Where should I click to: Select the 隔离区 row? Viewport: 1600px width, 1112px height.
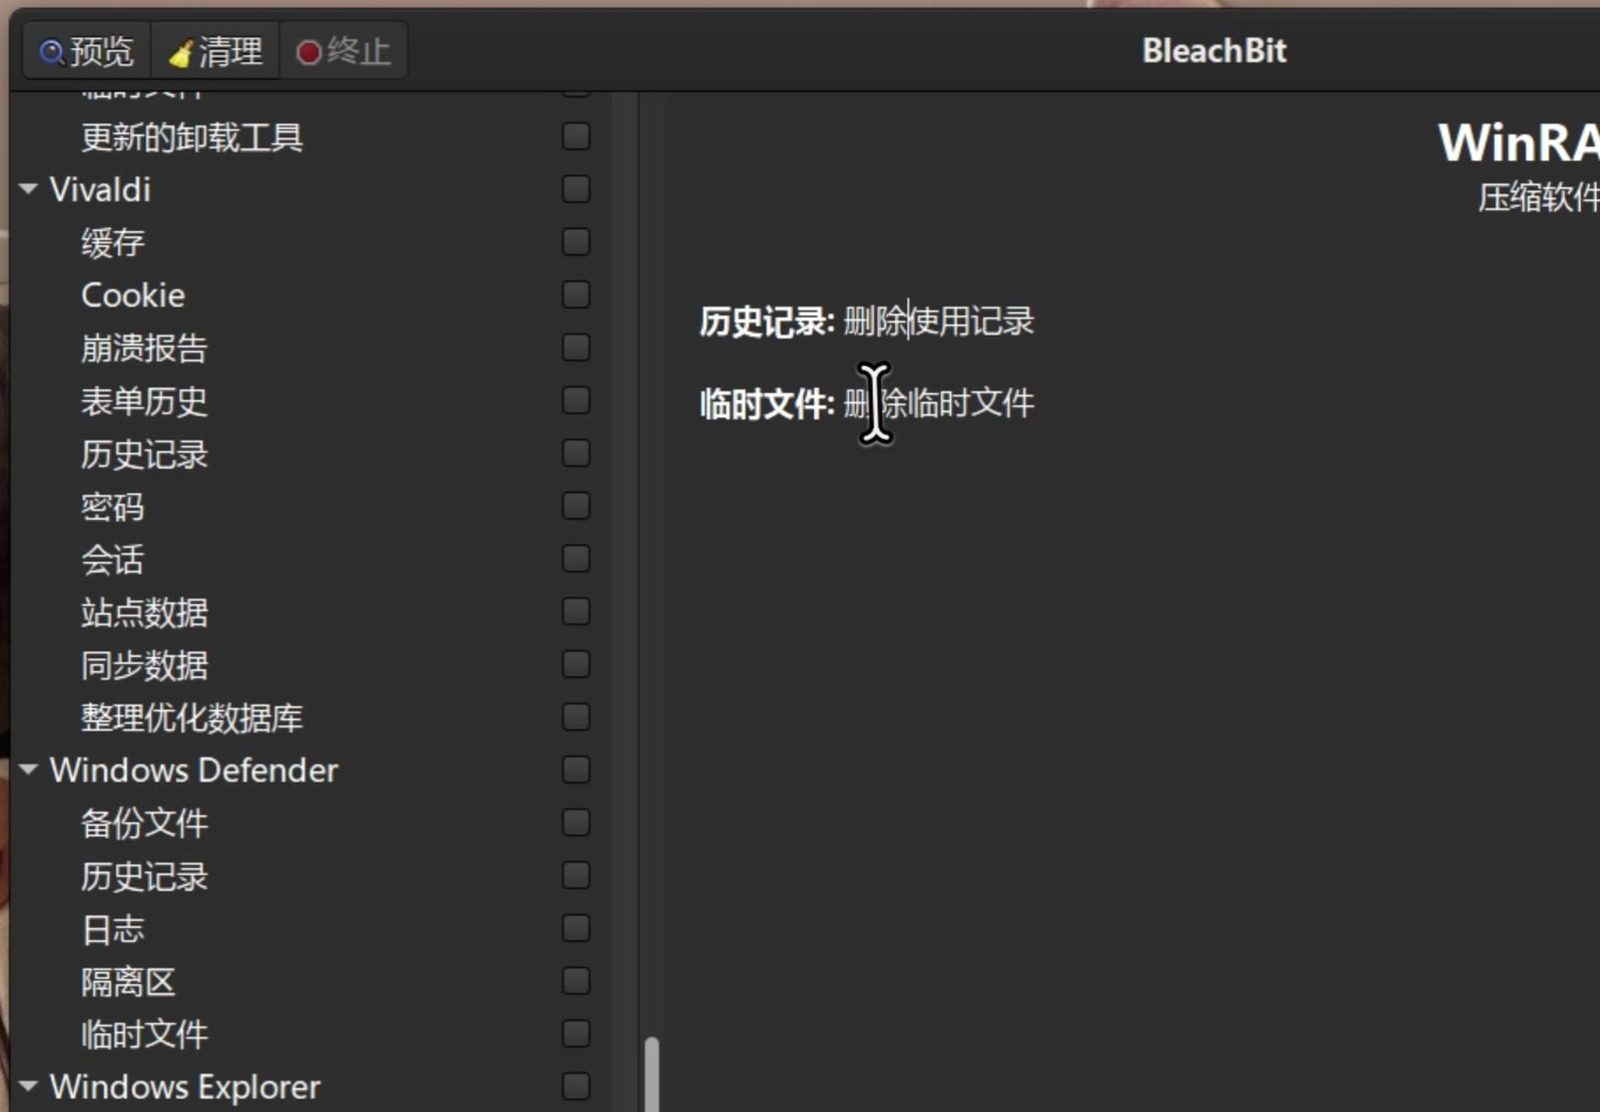tap(128, 982)
